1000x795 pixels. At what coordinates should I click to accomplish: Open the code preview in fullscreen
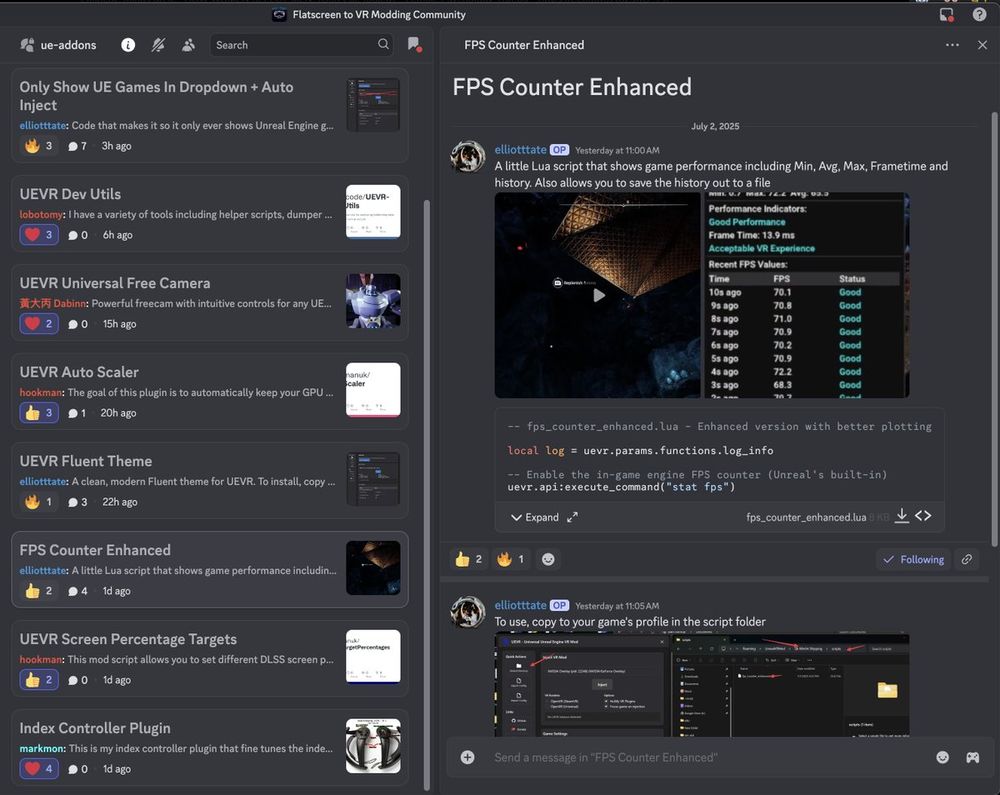point(573,517)
